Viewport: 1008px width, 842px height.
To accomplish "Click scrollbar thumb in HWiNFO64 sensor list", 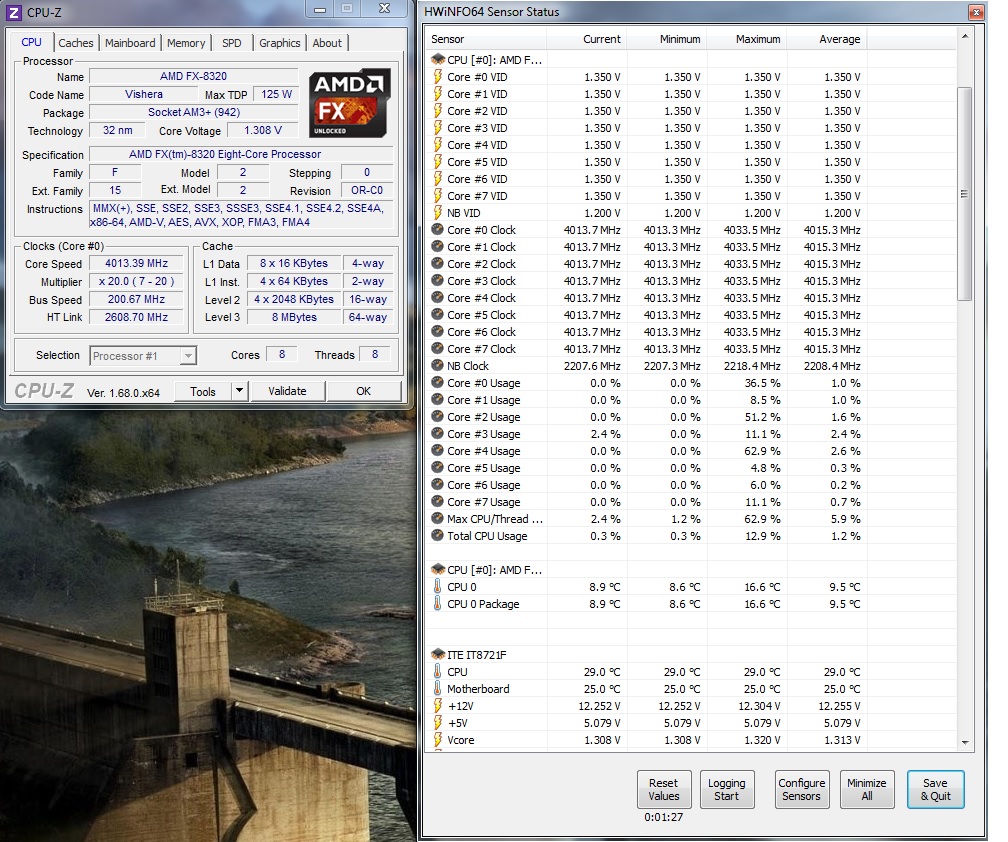I will click(964, 193).
